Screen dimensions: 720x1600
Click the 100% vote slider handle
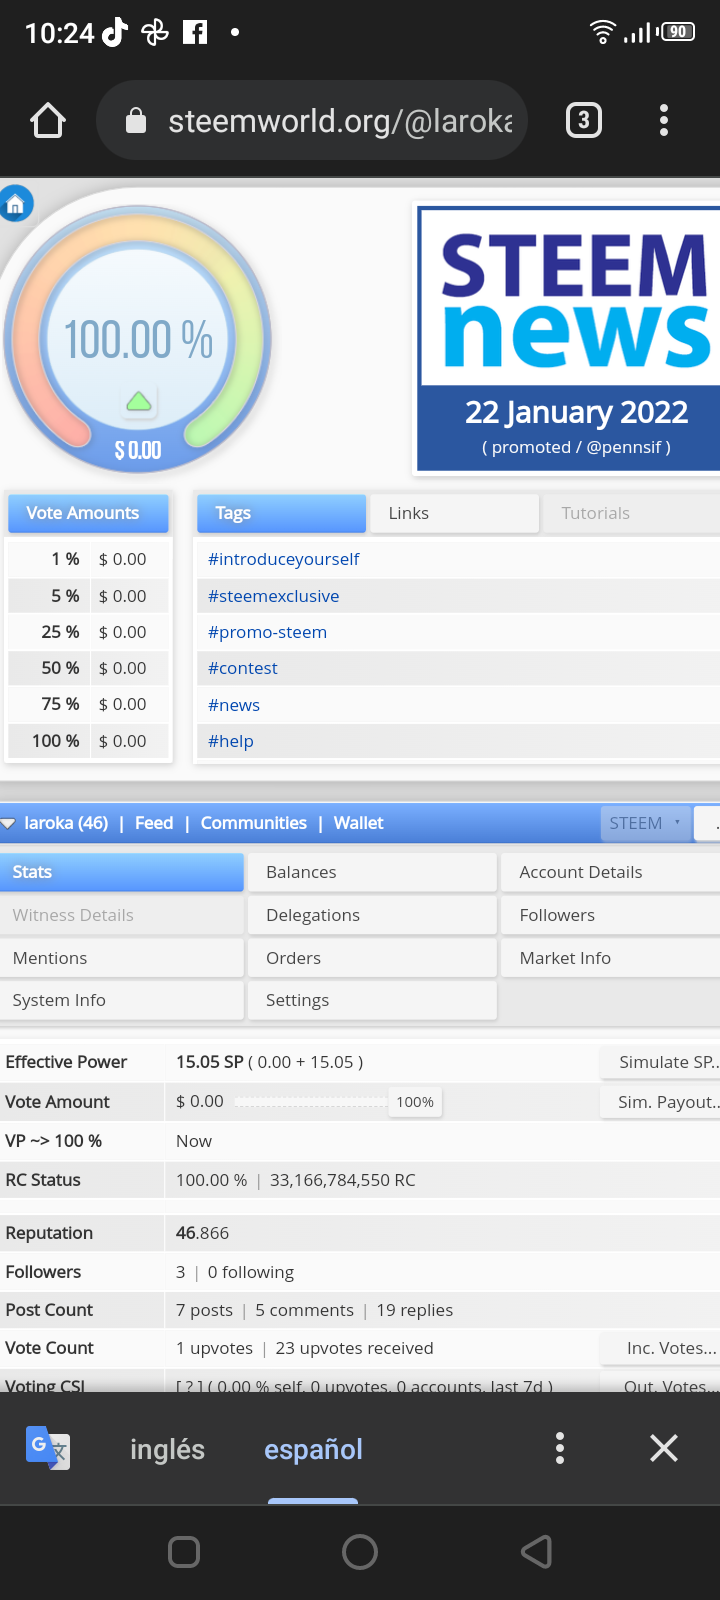click(415, 1102)
